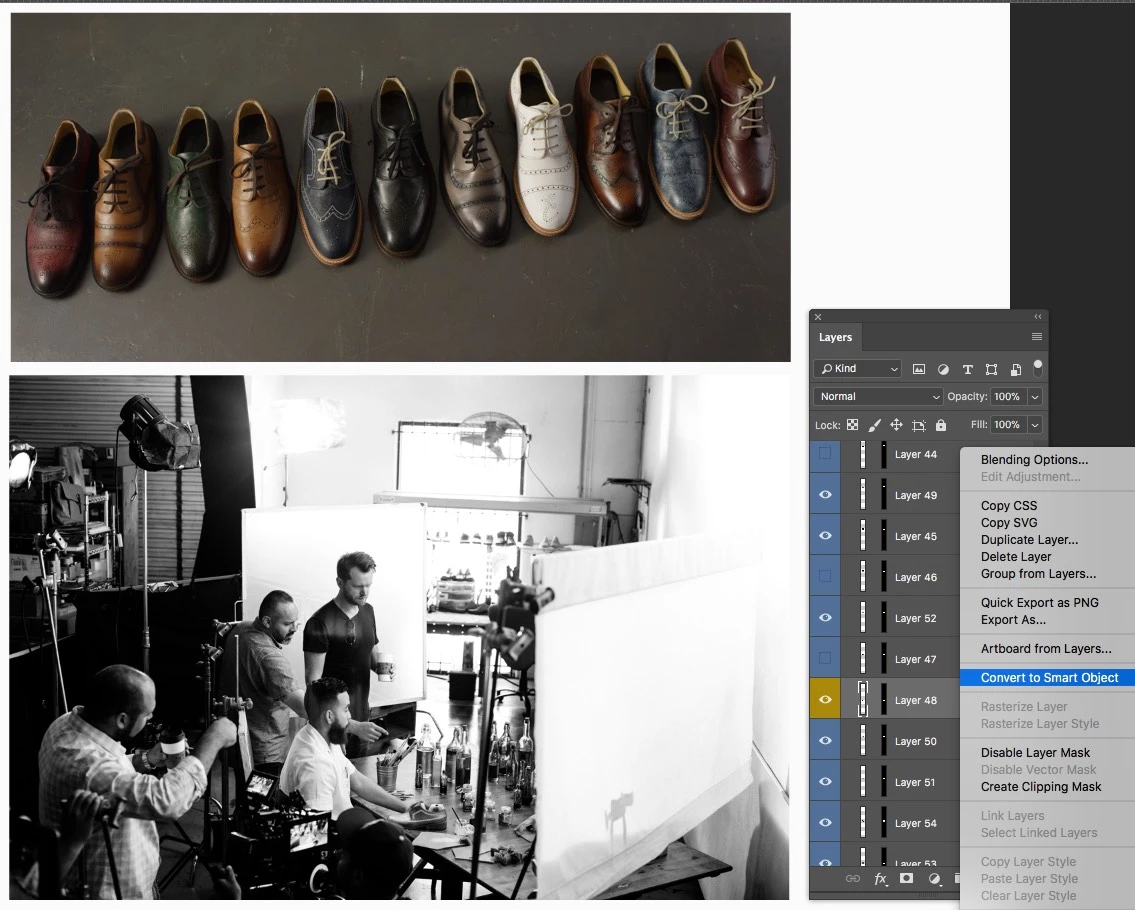Image resolution: width=1135 pixels, height=910 pixels.
Task: Hide Layer 51 with eye icon
Action: click(x=824, y=782)
